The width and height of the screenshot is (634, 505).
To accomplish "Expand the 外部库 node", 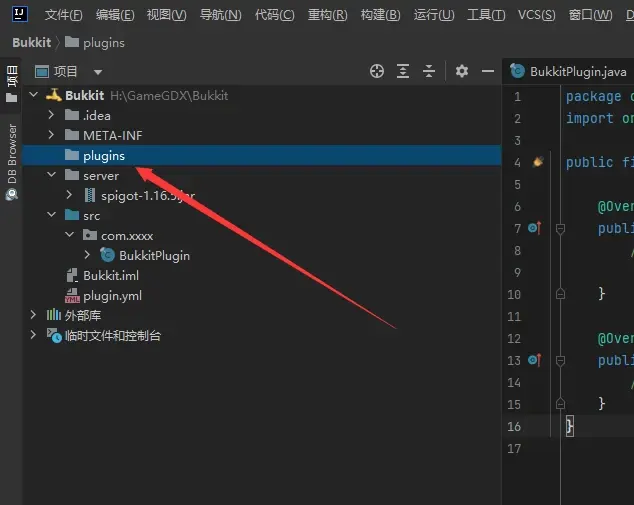I will (x=34, y=315).
